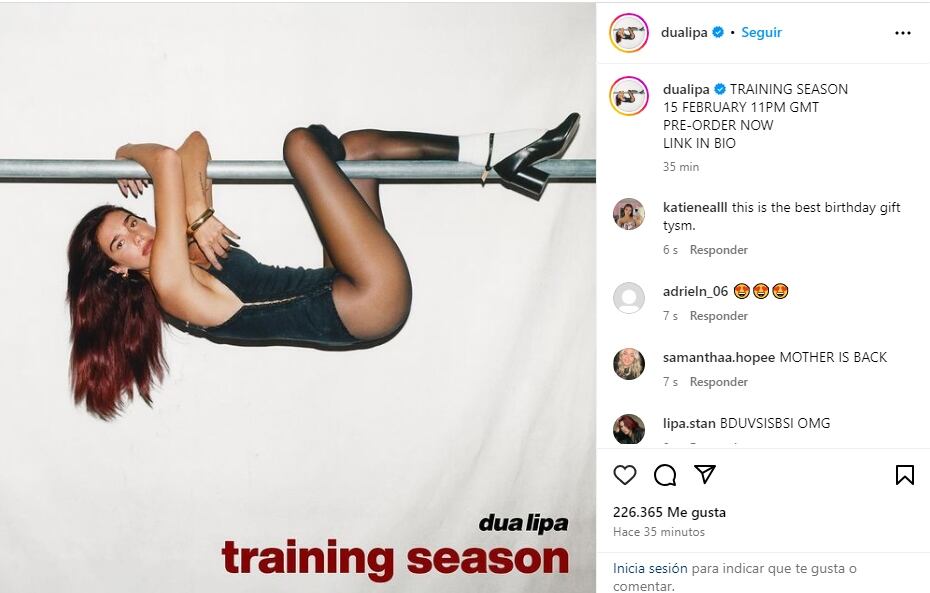Viewport: 930px width, 593px height.
Task: Follow dualipa using the Seguir link
Action: 761,32
